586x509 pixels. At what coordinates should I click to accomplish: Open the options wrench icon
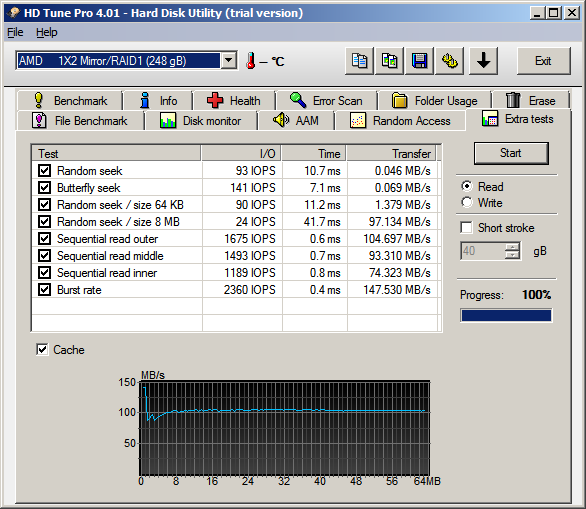click(x=450, y=61)
